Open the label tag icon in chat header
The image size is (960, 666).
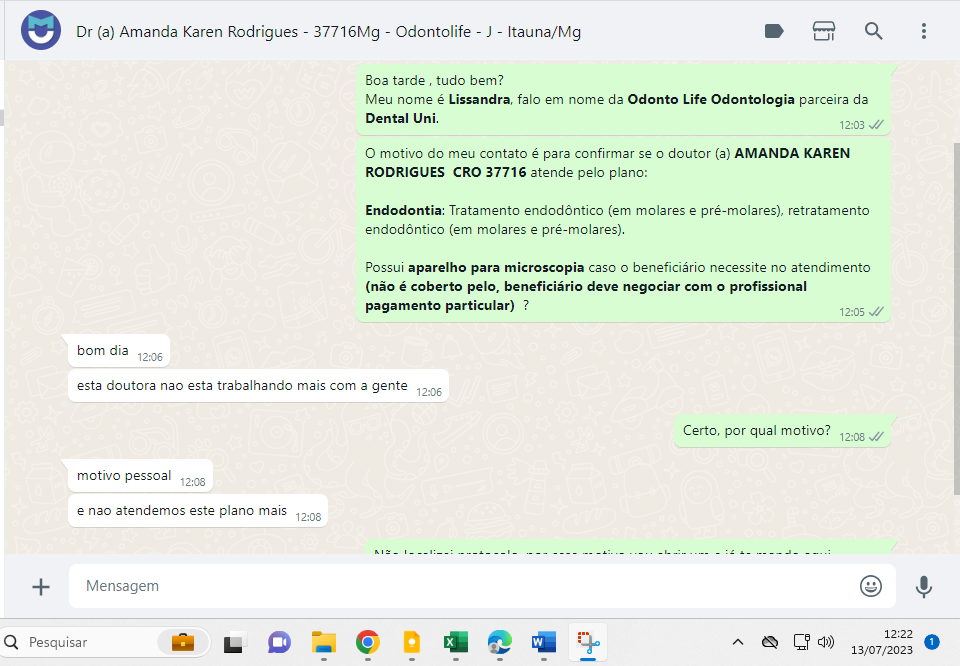point(774,31)
